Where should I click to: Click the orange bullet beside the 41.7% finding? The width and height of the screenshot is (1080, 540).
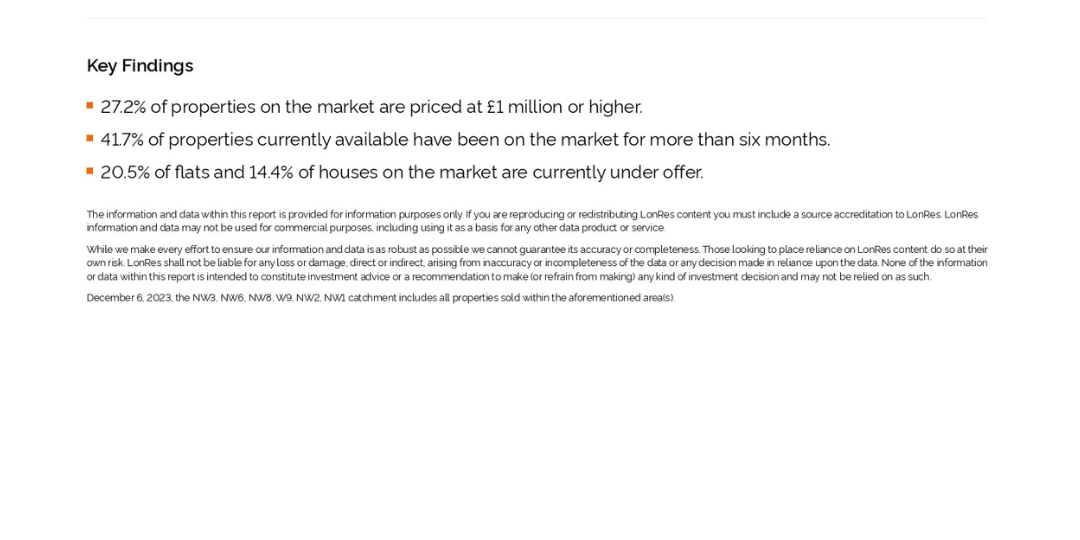[90, 138]
